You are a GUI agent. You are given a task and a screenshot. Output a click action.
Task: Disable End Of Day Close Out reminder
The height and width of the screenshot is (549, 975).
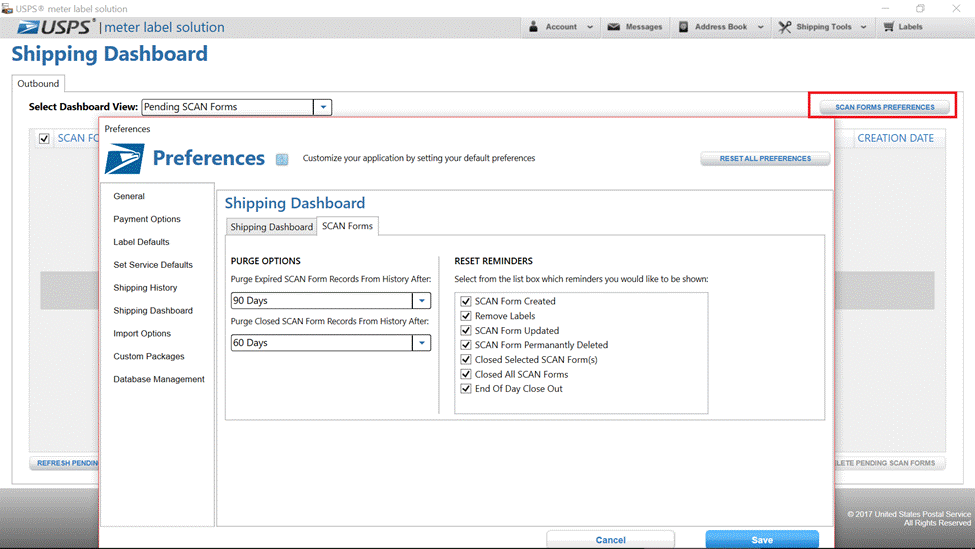[466, 389]
